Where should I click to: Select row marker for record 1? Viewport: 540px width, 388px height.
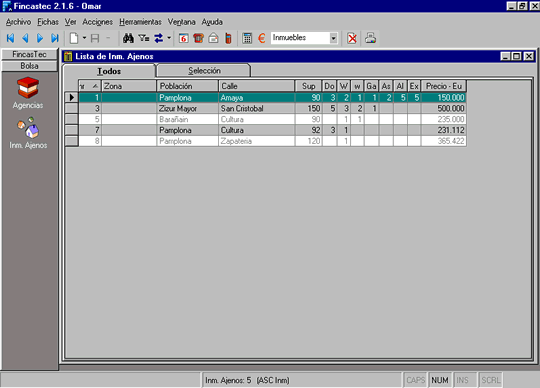[72, 97]
